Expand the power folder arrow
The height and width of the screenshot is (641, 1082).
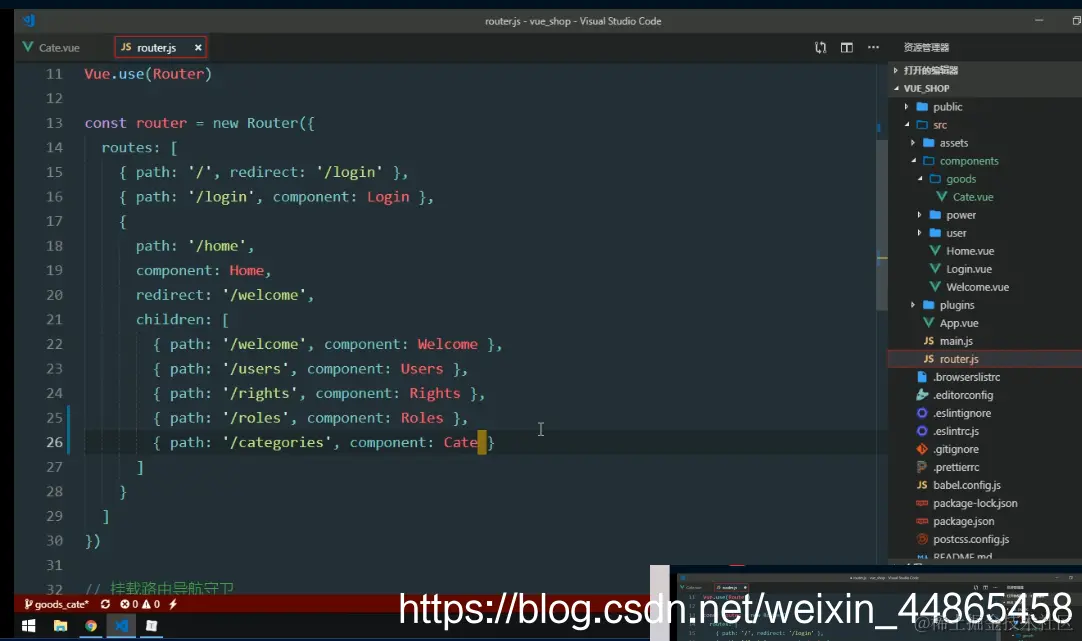click(x=920, y=215)
